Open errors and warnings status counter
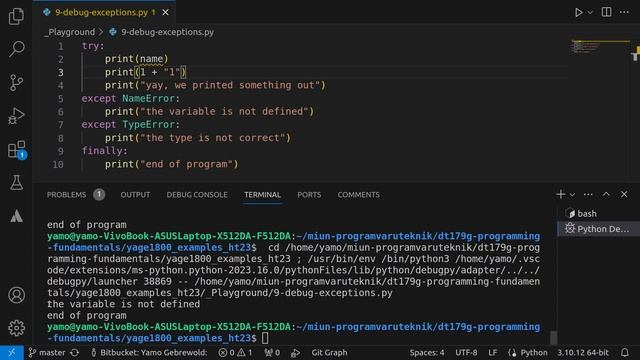Screen dimensions: 640x360 (236, 353)
